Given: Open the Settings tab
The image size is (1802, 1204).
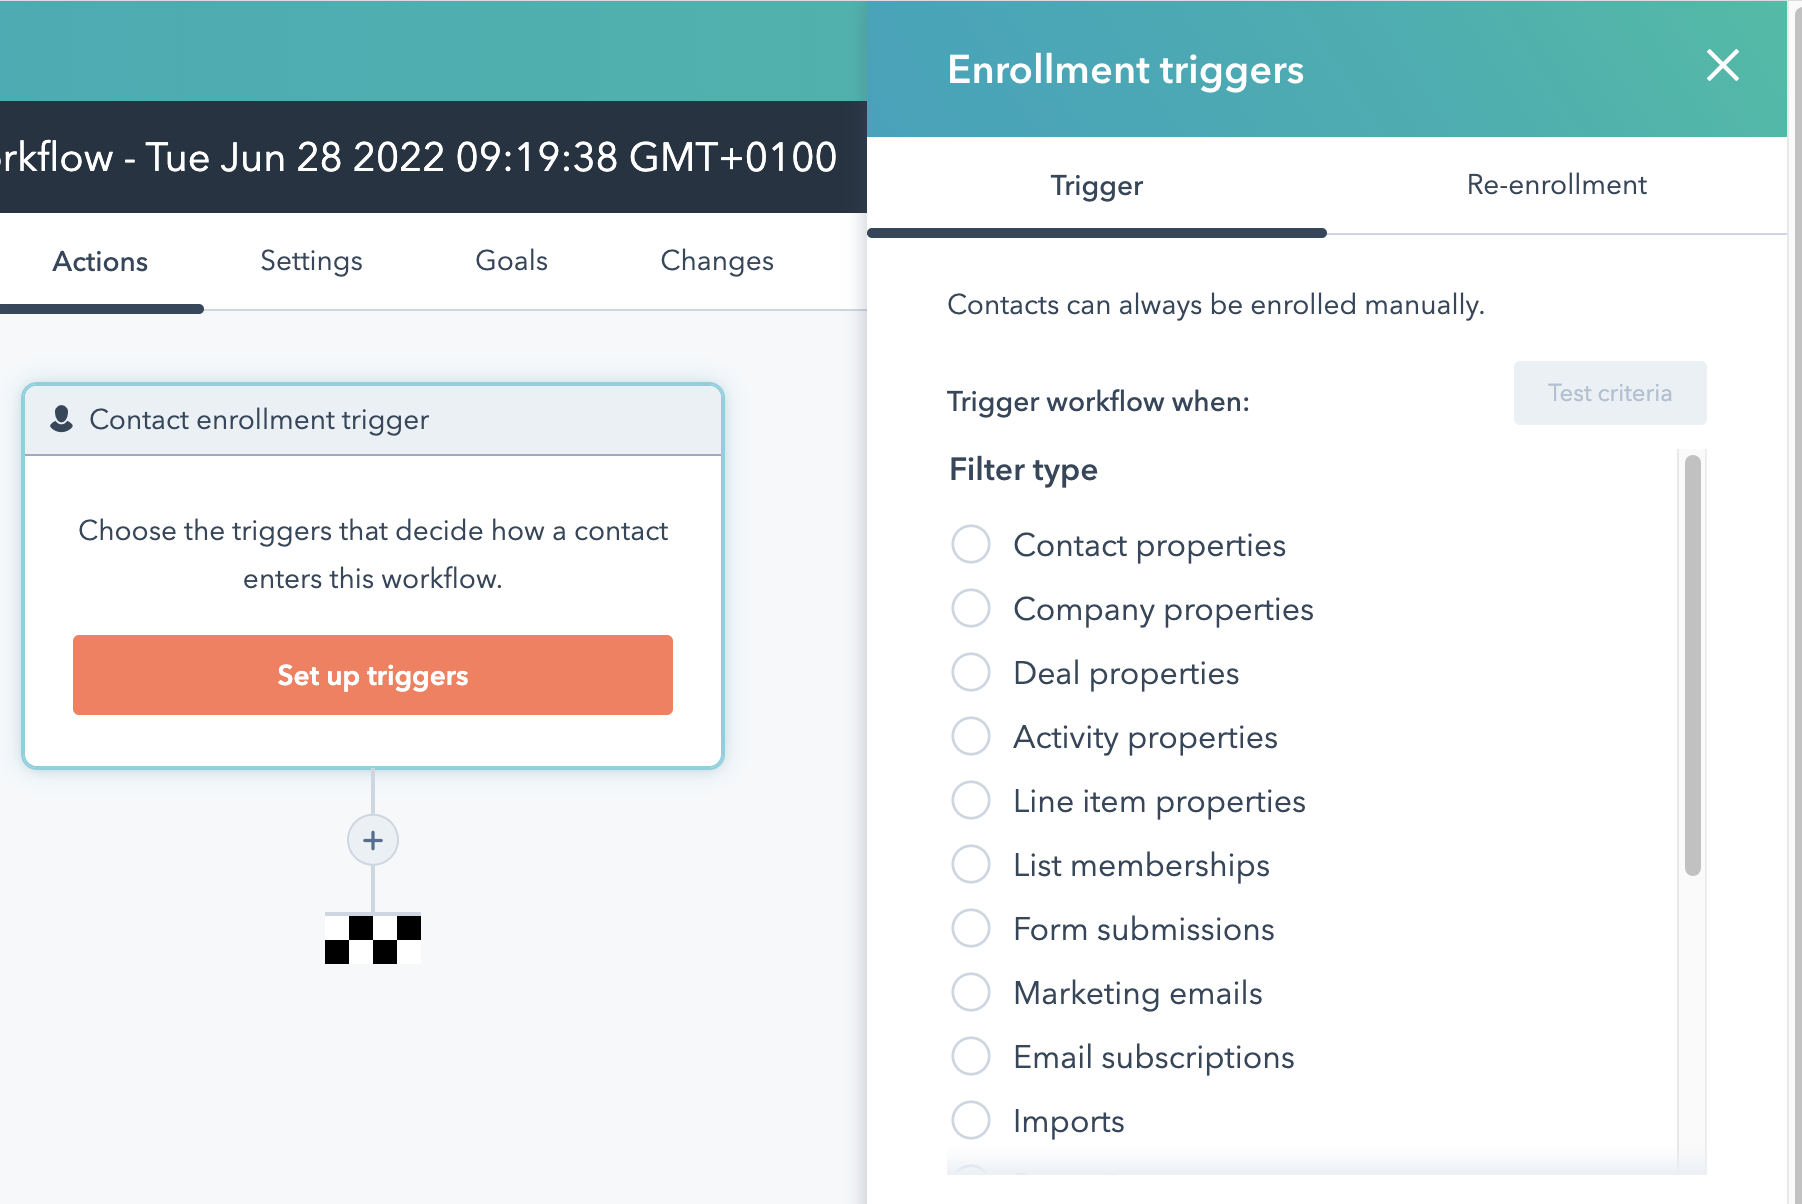Looking at the screenshot, I should click(x=311, y=261).
